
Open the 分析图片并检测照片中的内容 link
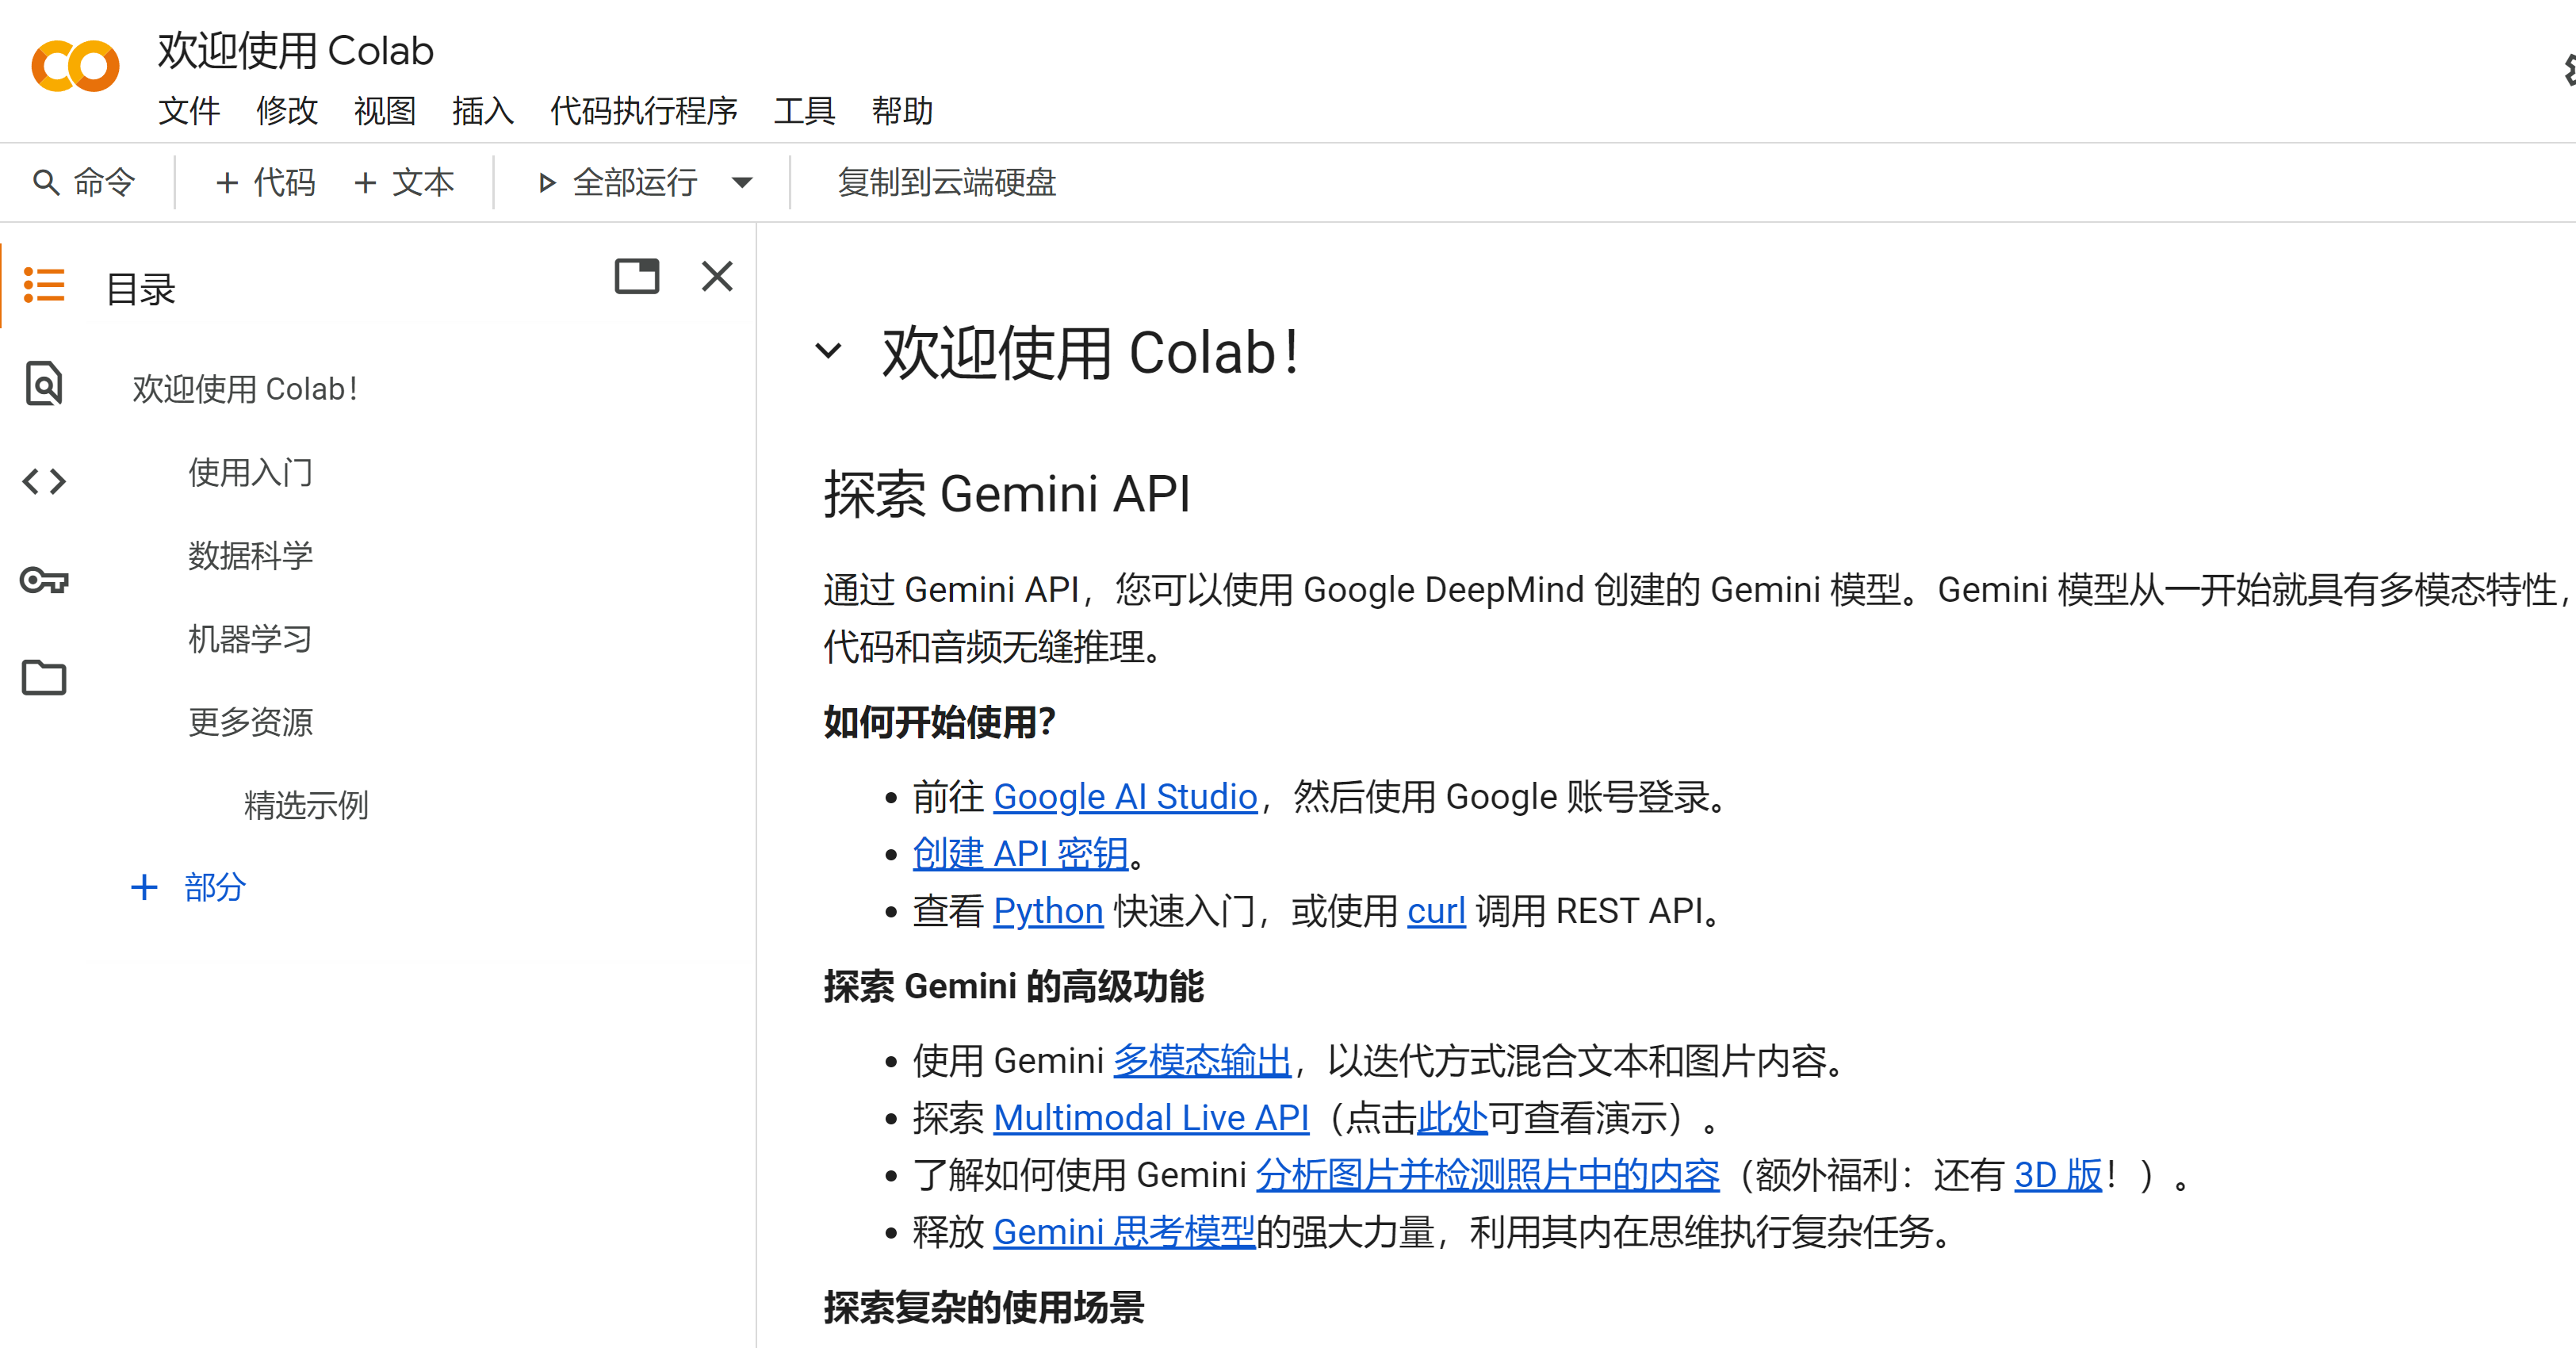click(x=1488, y=1174)
